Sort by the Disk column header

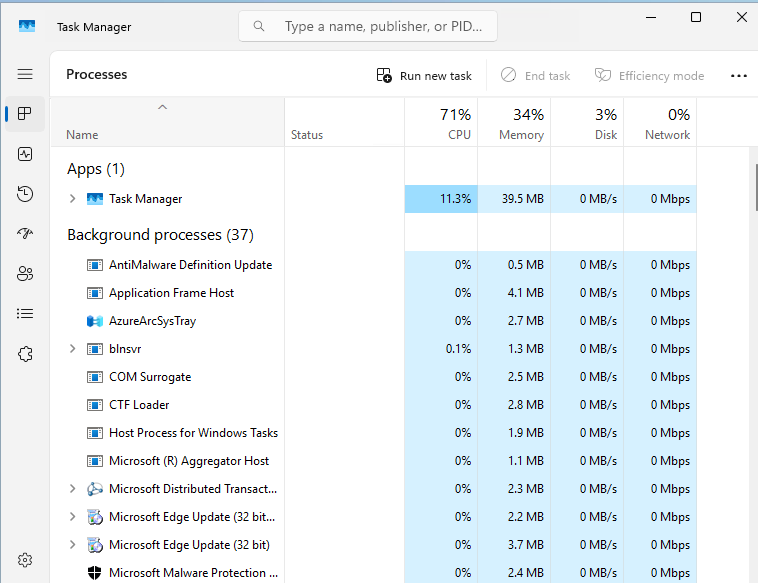pos(587,122)
